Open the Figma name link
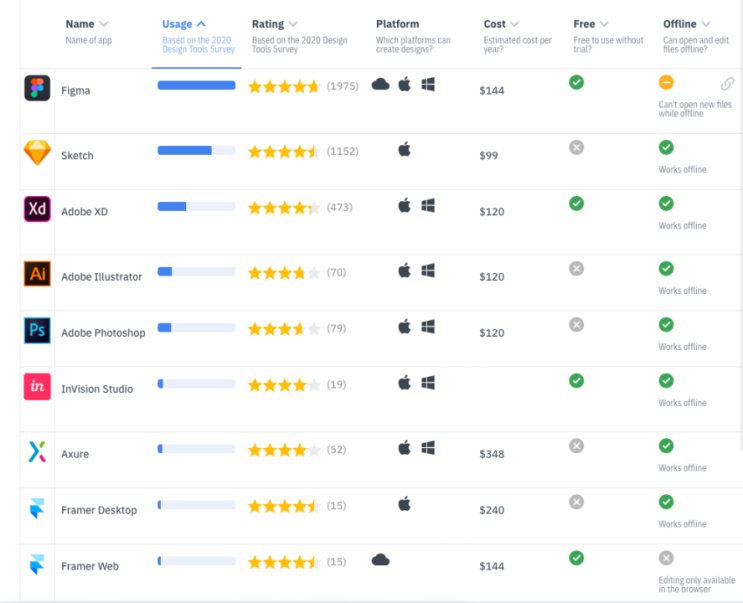The height and width of the screenshot is (603, 743). [75, 90]
